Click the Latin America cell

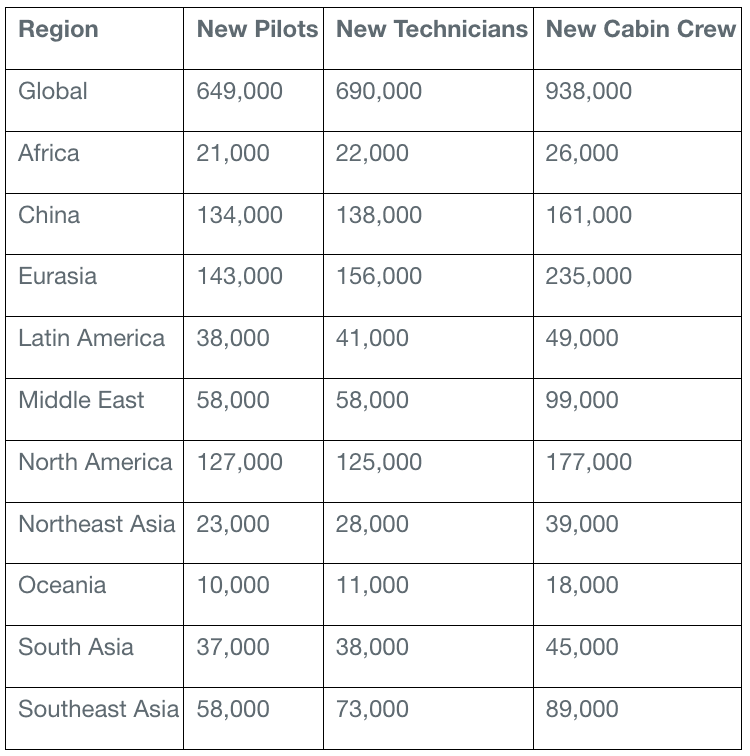click(91, 338)
